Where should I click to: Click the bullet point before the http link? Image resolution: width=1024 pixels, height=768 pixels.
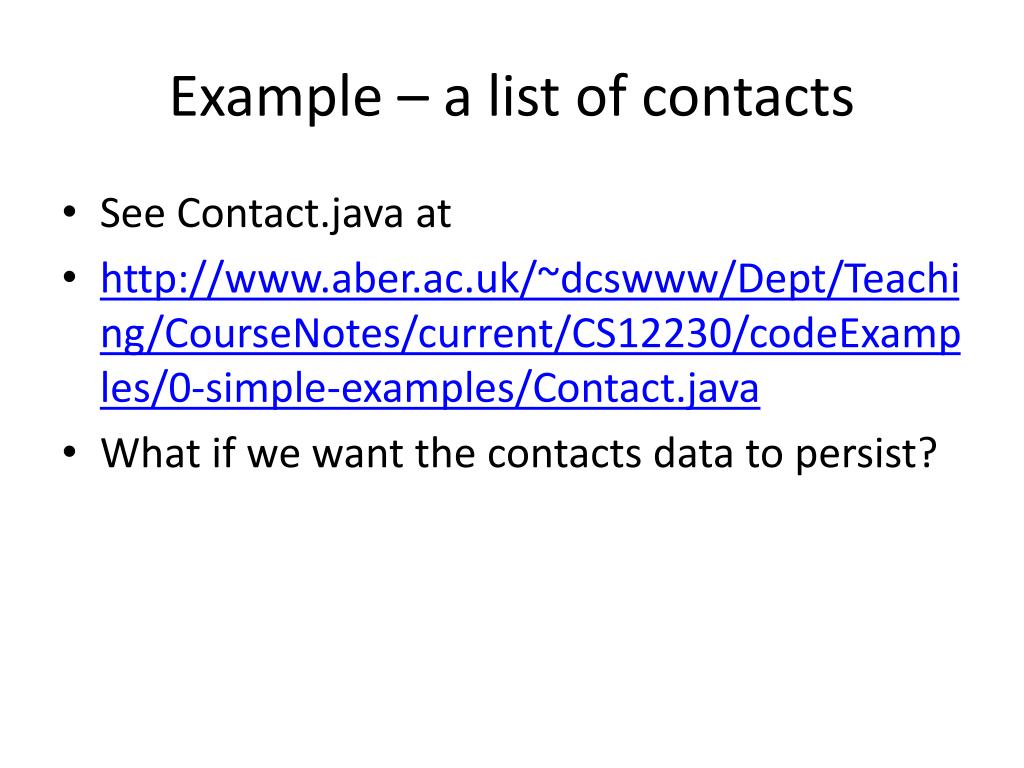click(x=70, y=278)
